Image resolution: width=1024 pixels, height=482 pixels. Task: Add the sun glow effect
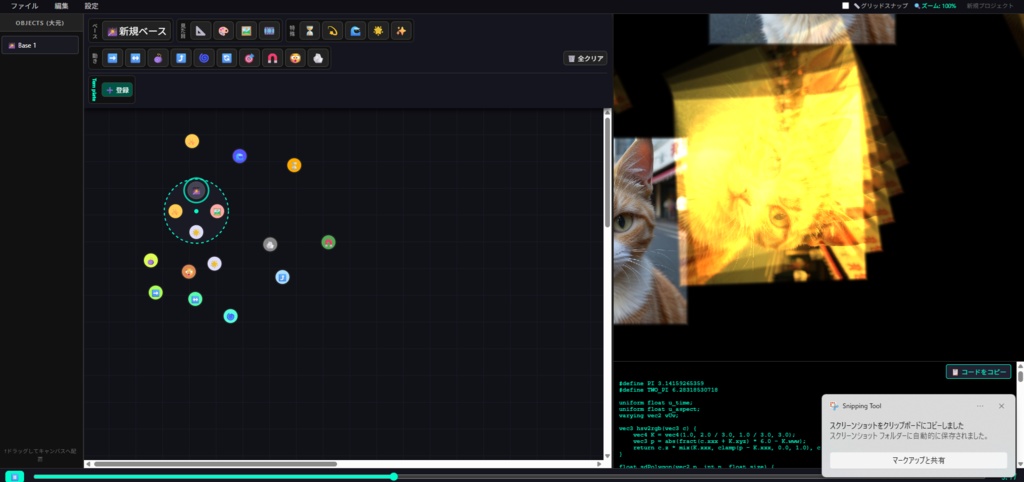tap(378, 31)
